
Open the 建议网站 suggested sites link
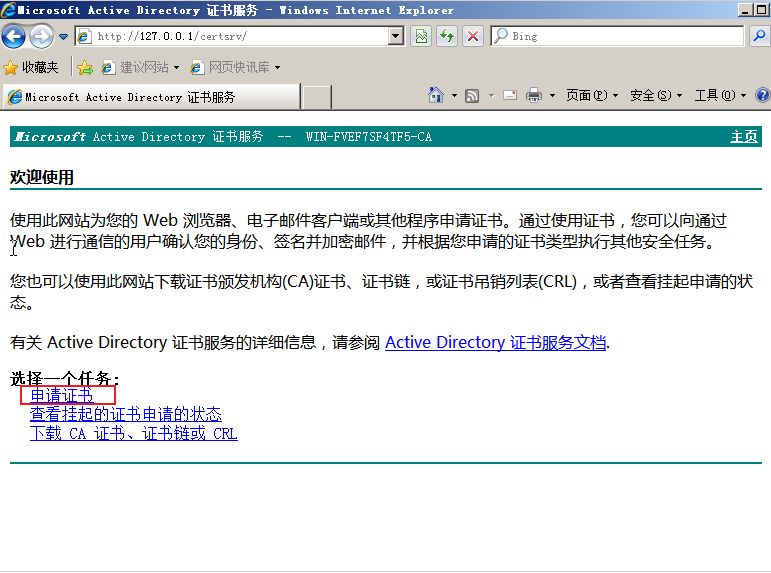coord(140,67)
